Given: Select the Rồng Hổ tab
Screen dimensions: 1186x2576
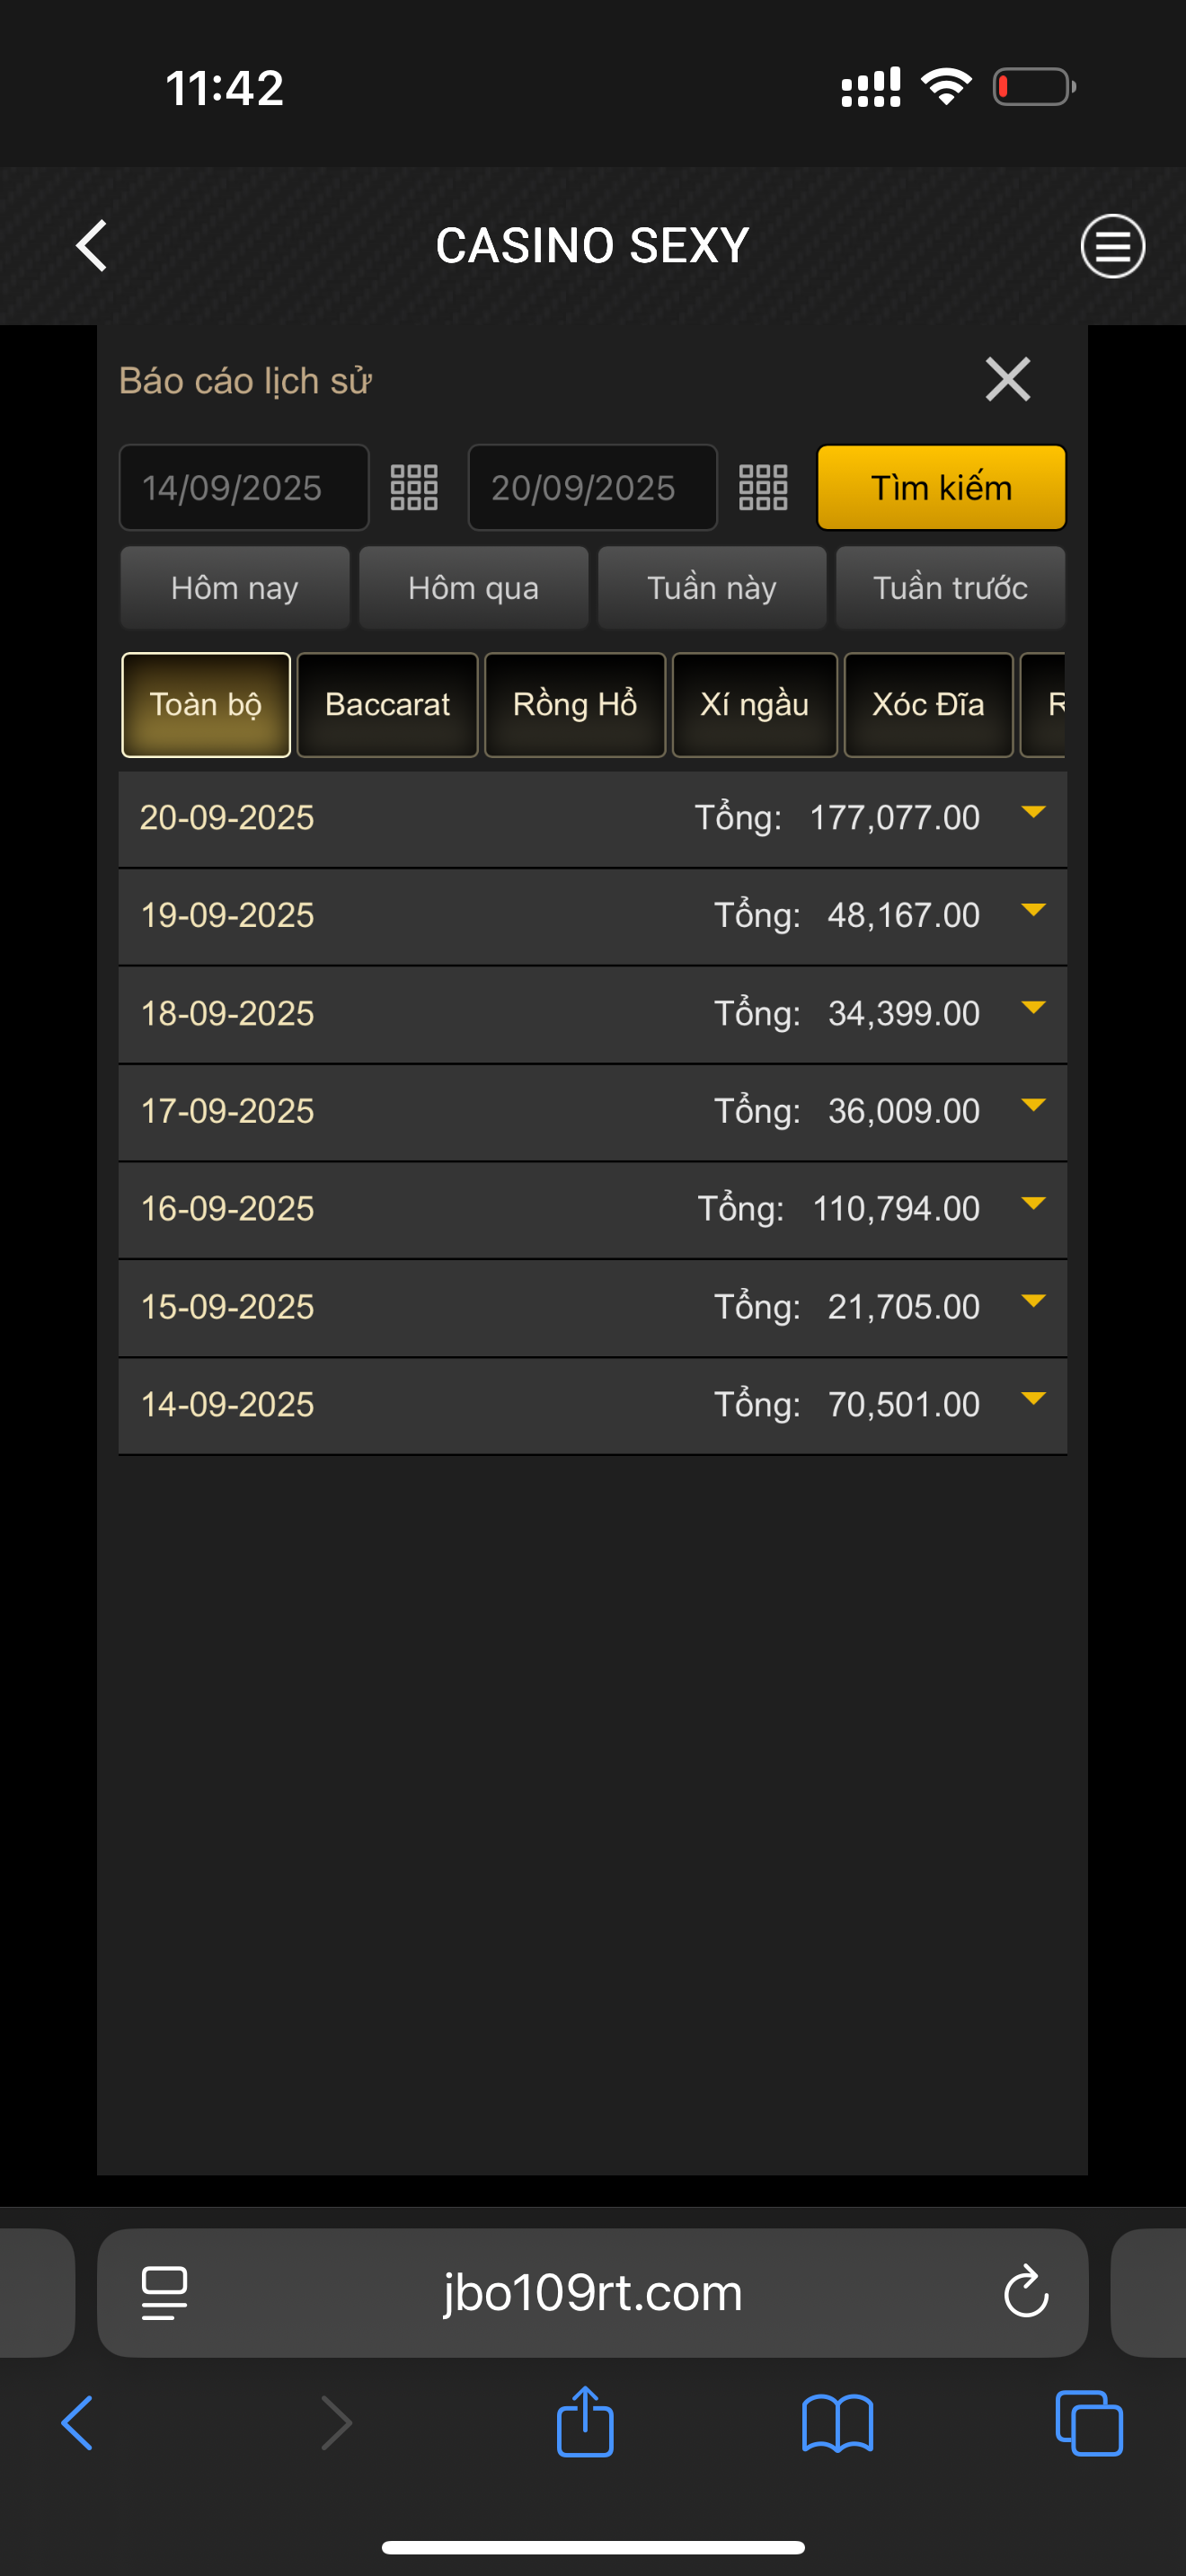Looking at the screenshot, I should (575, 705).
